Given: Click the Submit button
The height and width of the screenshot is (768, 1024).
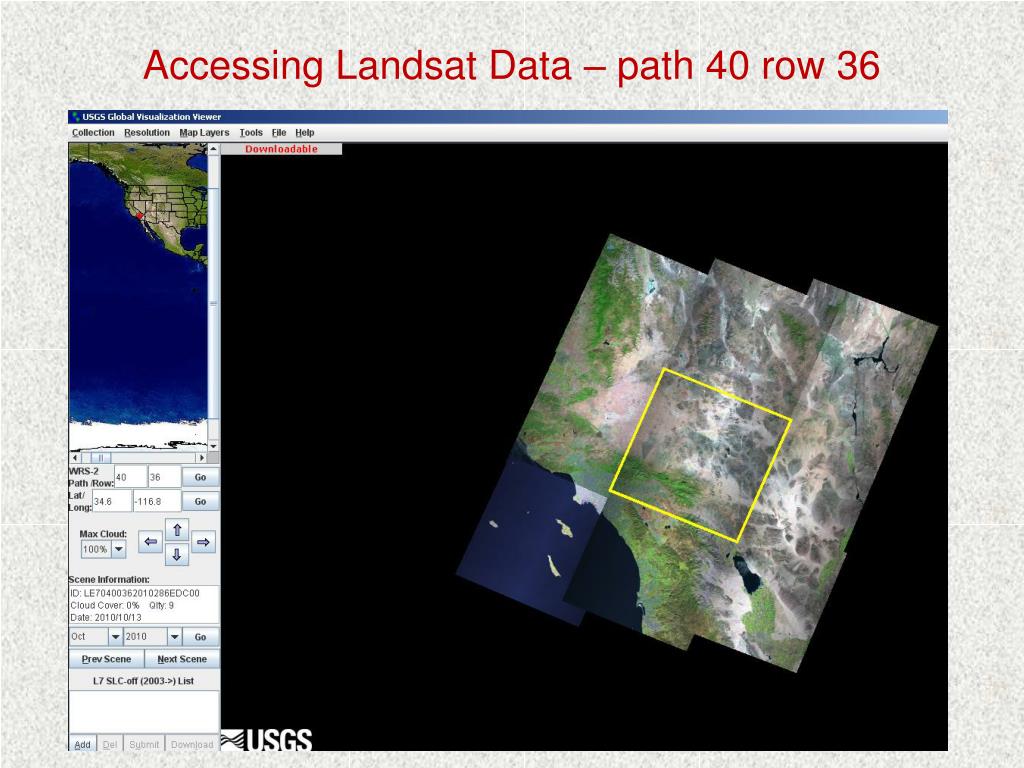Looking at the screenshot, I should 144,744.
